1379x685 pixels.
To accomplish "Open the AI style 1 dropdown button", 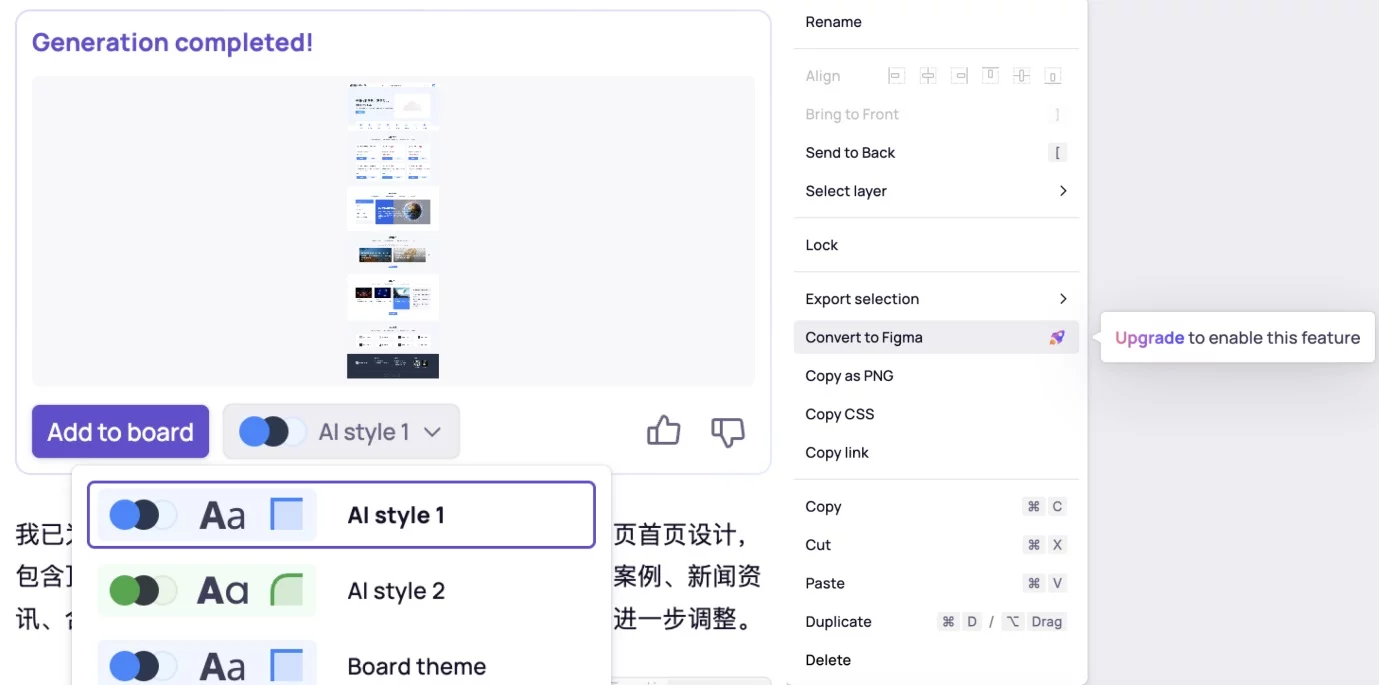I will tap(341, 432).
